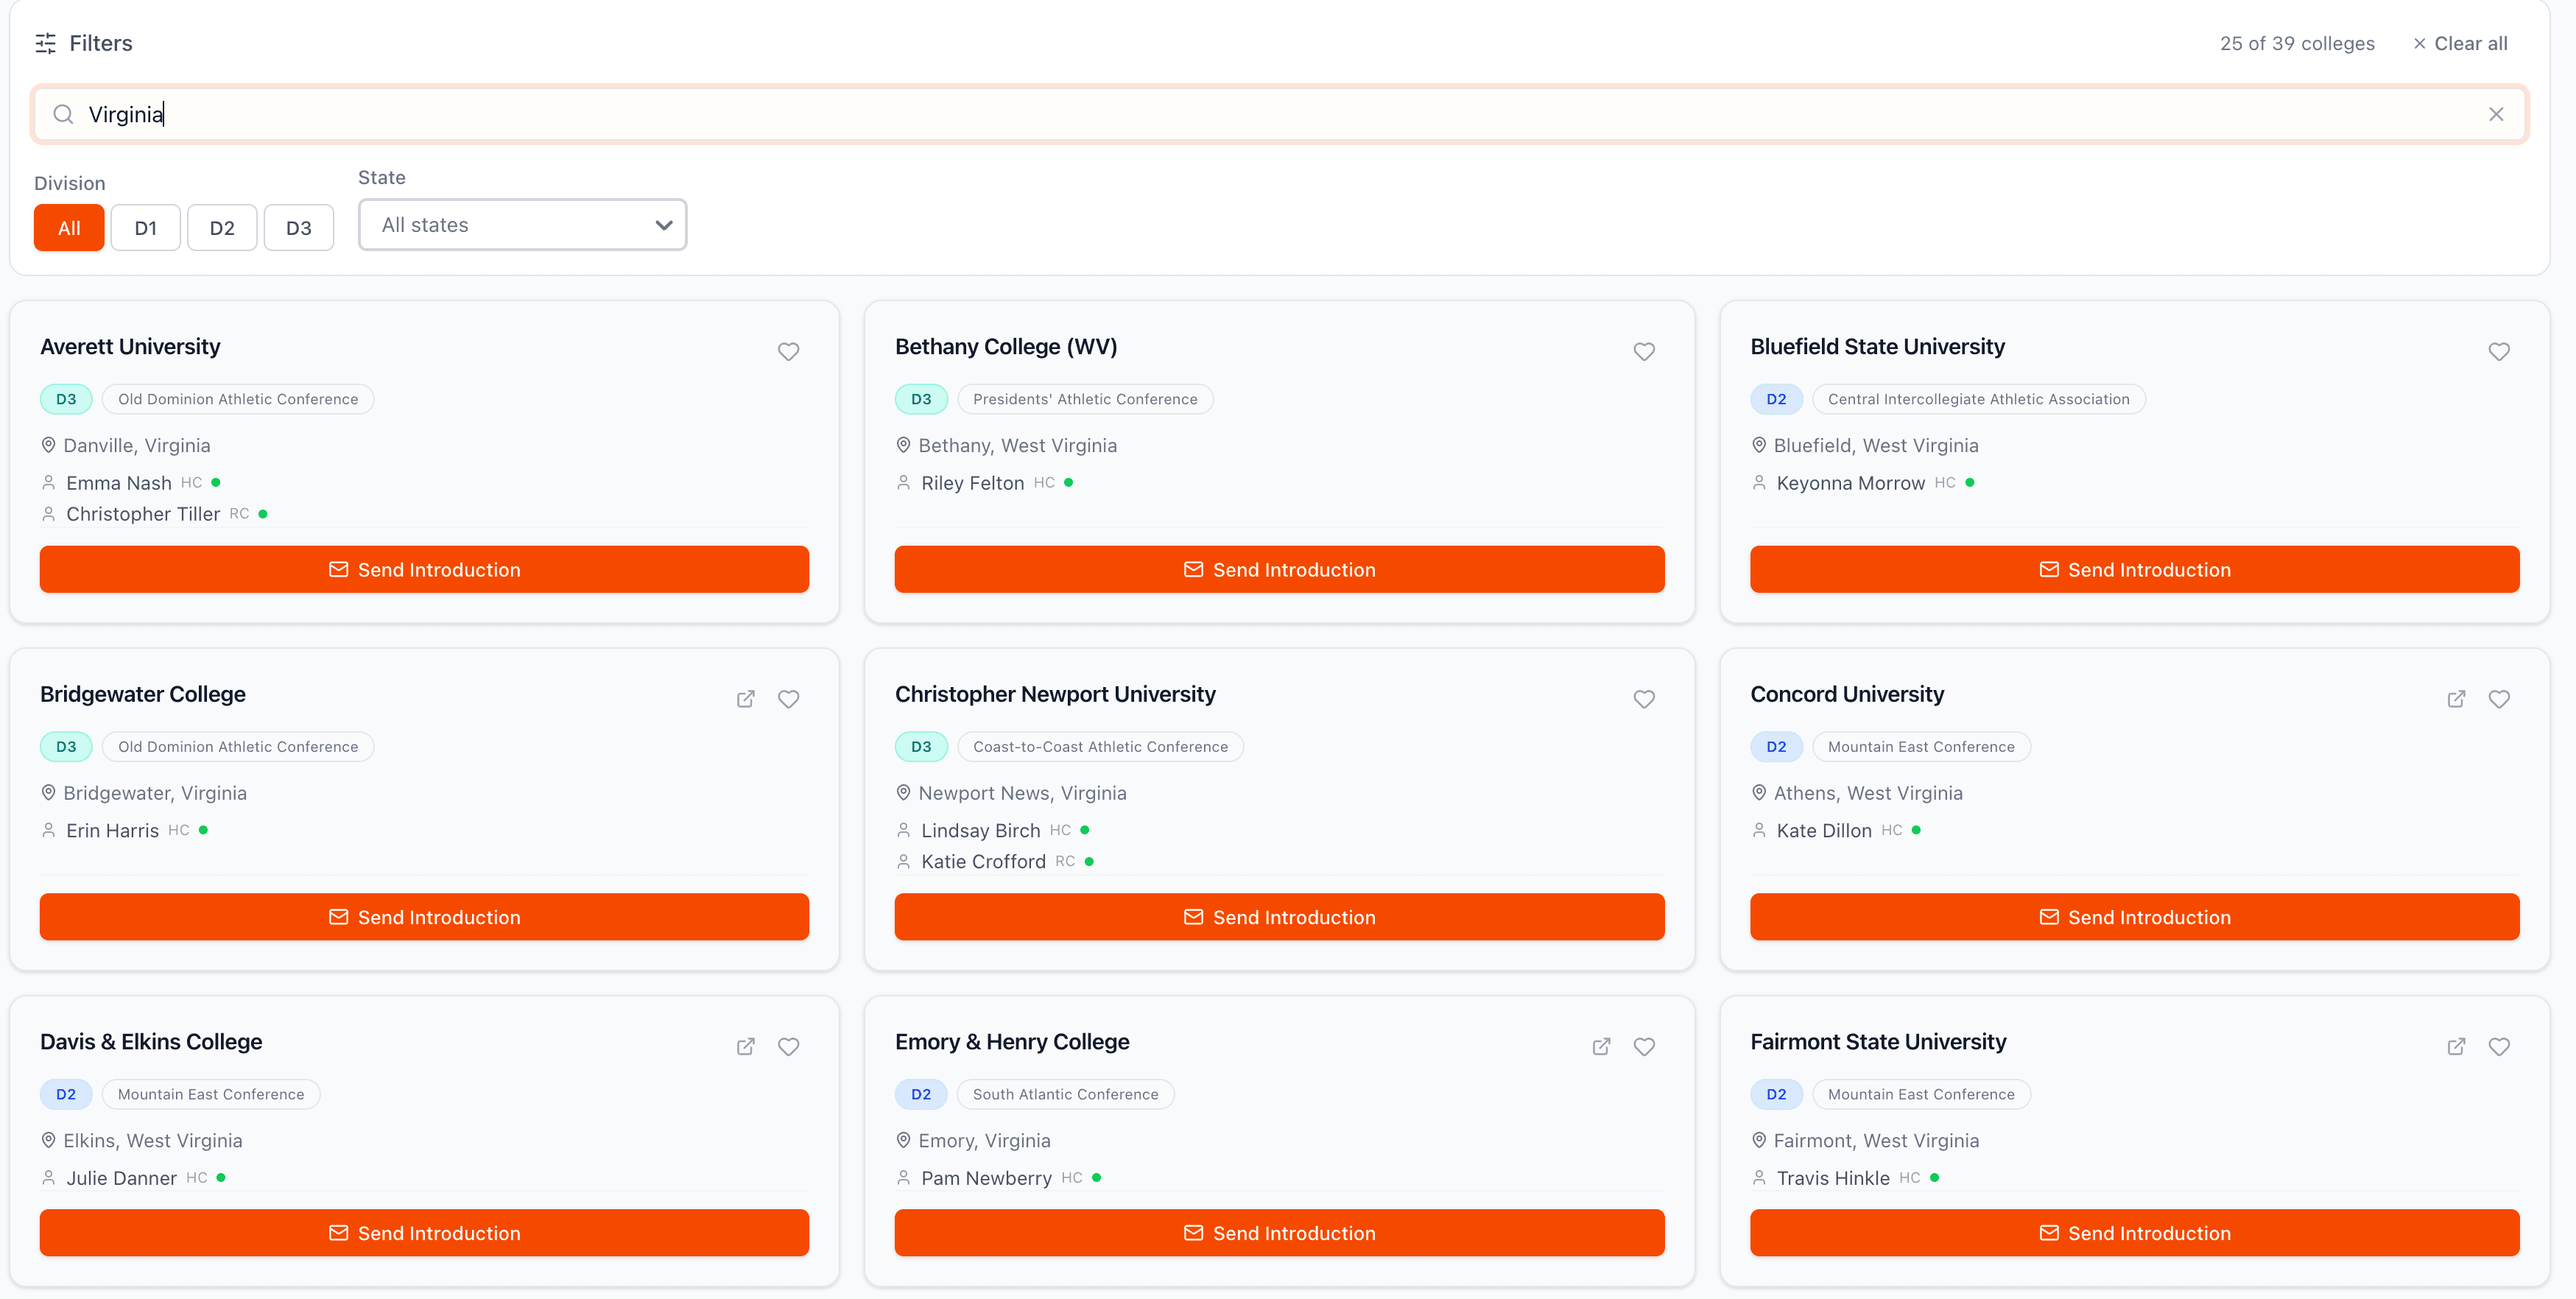Image resolution: width=2576 pixels, height=1299 pixels.
Task: Select the All division filter
Action: [x=69, y=228]
